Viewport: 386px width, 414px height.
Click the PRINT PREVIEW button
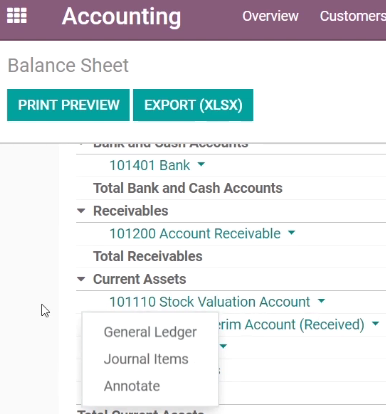68,105
